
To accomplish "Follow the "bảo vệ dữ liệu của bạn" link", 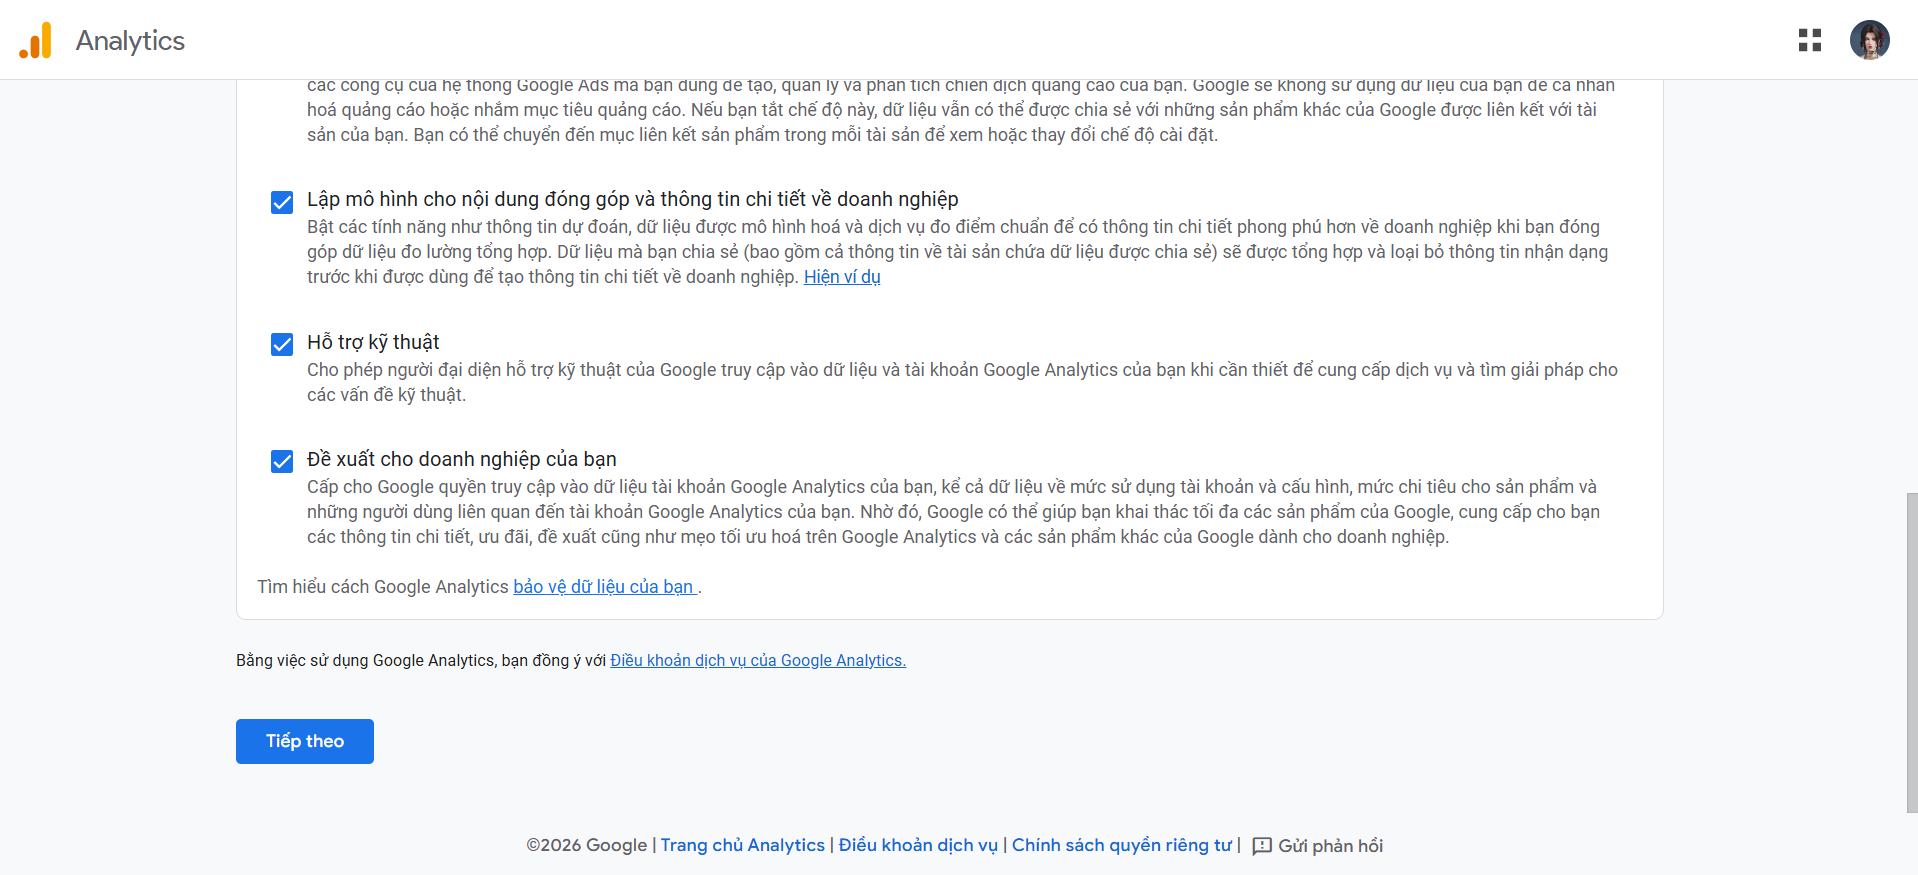I will pyautogui.click(x=603, y=587).
